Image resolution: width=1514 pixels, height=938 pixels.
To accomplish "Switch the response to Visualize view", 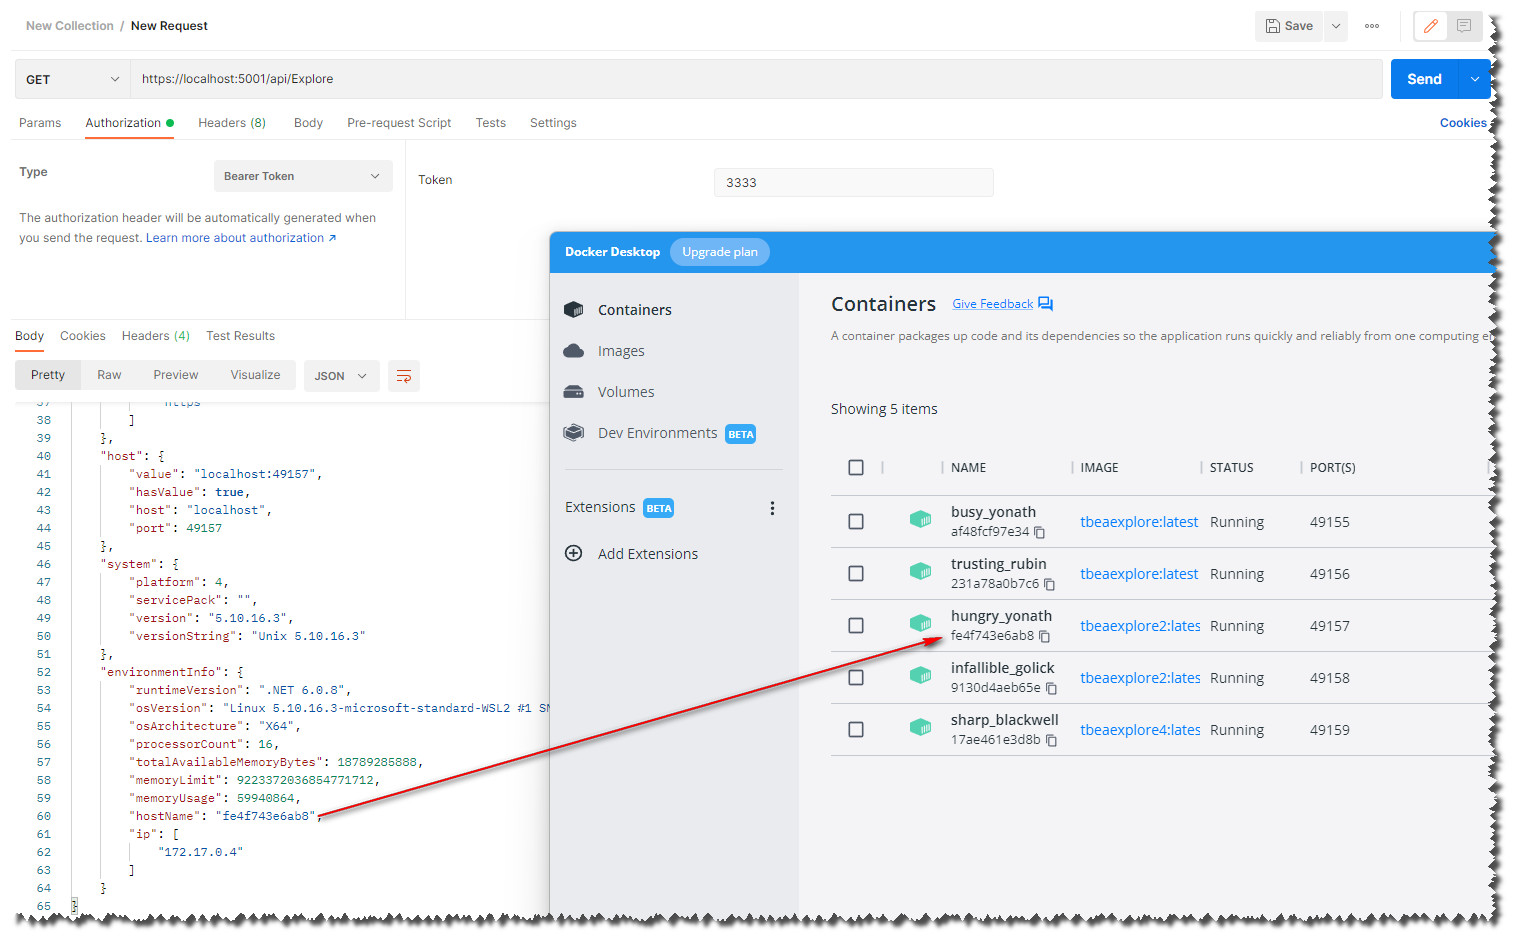I will click(x=255, y=375).
